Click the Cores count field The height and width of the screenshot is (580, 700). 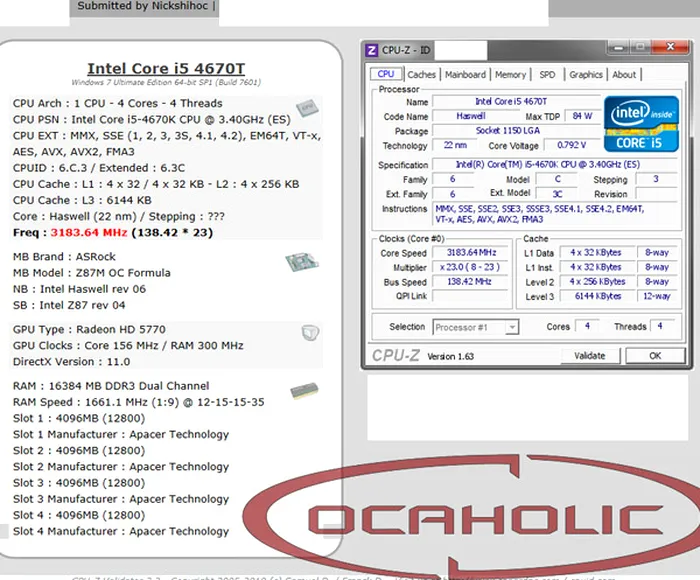587,326
